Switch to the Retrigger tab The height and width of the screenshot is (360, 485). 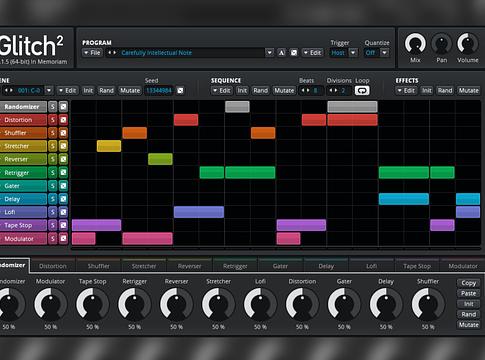coord(235,266)
